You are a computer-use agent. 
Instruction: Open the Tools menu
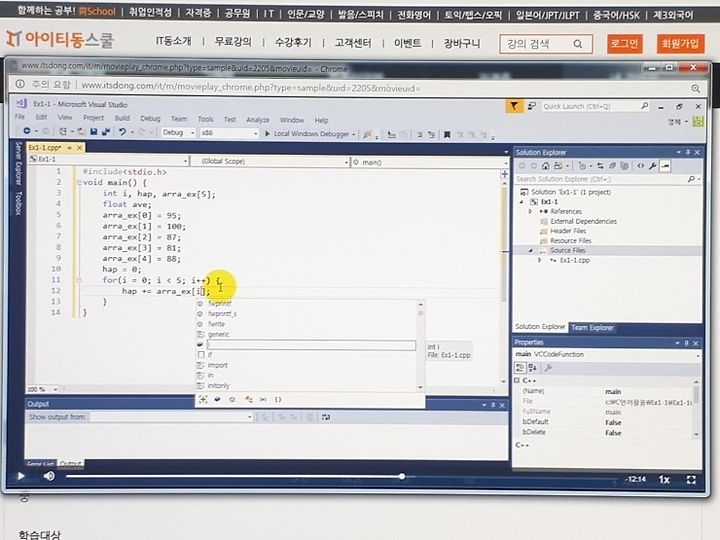pos(206,119)
